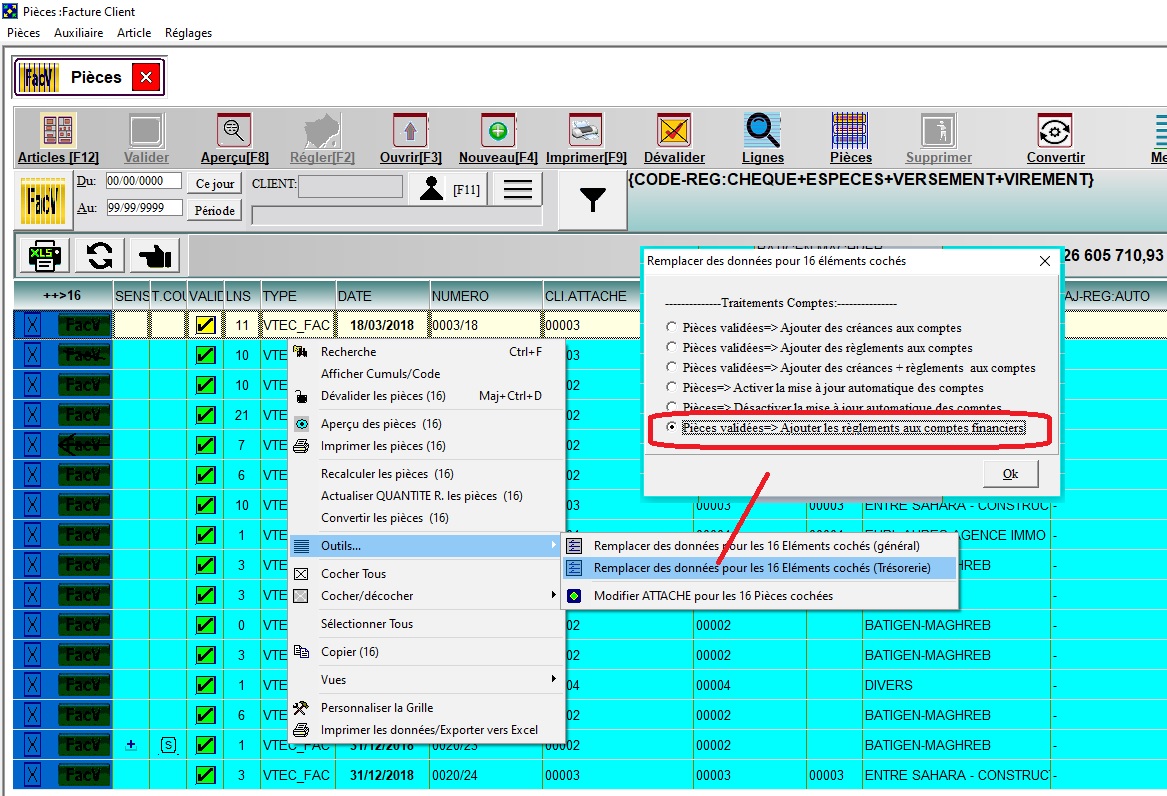Image resolution: width=1167 pixels, height=796 pixels.
Task: Click the FacV icon in the Pièces tab
Action: [38, 77]
